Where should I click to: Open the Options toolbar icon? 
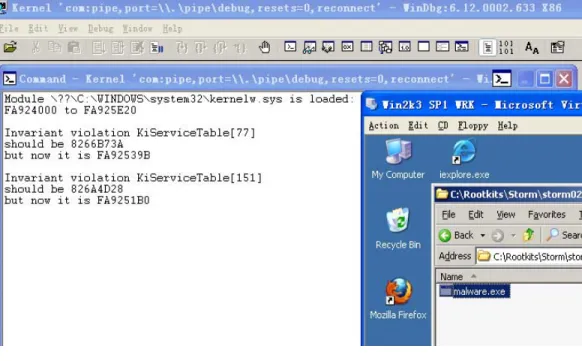[x=558, y=47]
